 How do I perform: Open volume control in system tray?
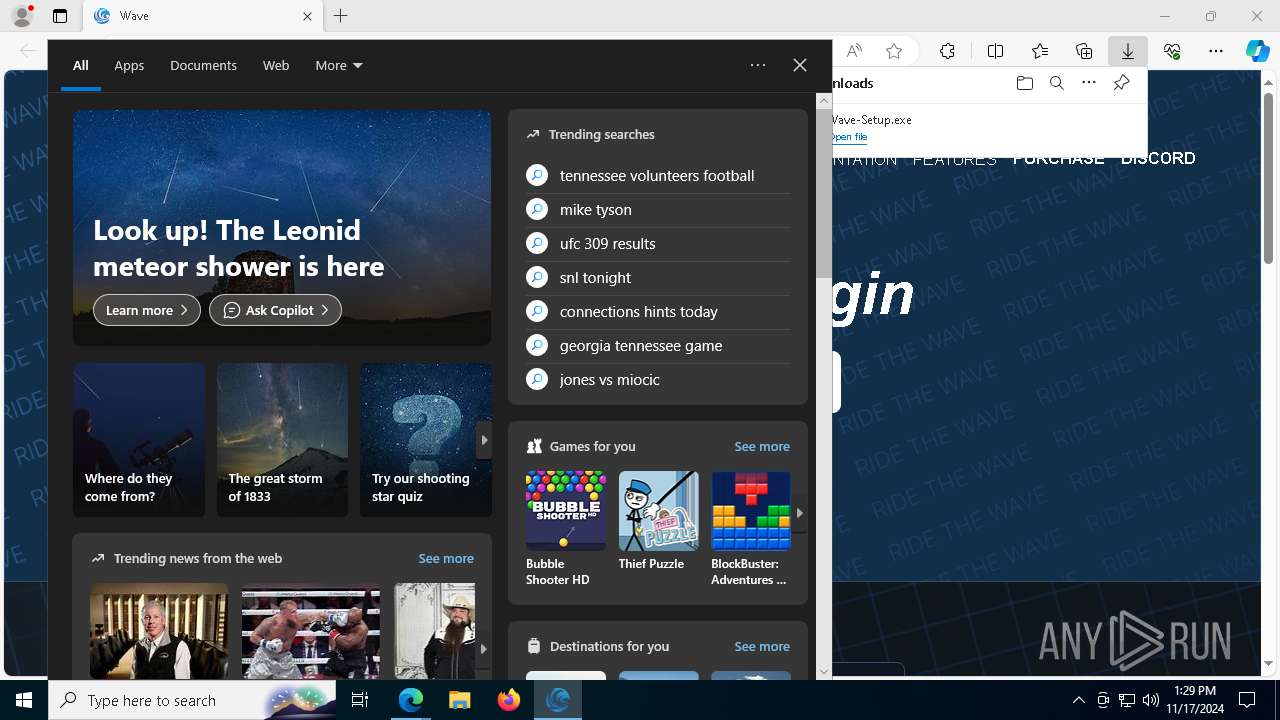coord(1150,700)
